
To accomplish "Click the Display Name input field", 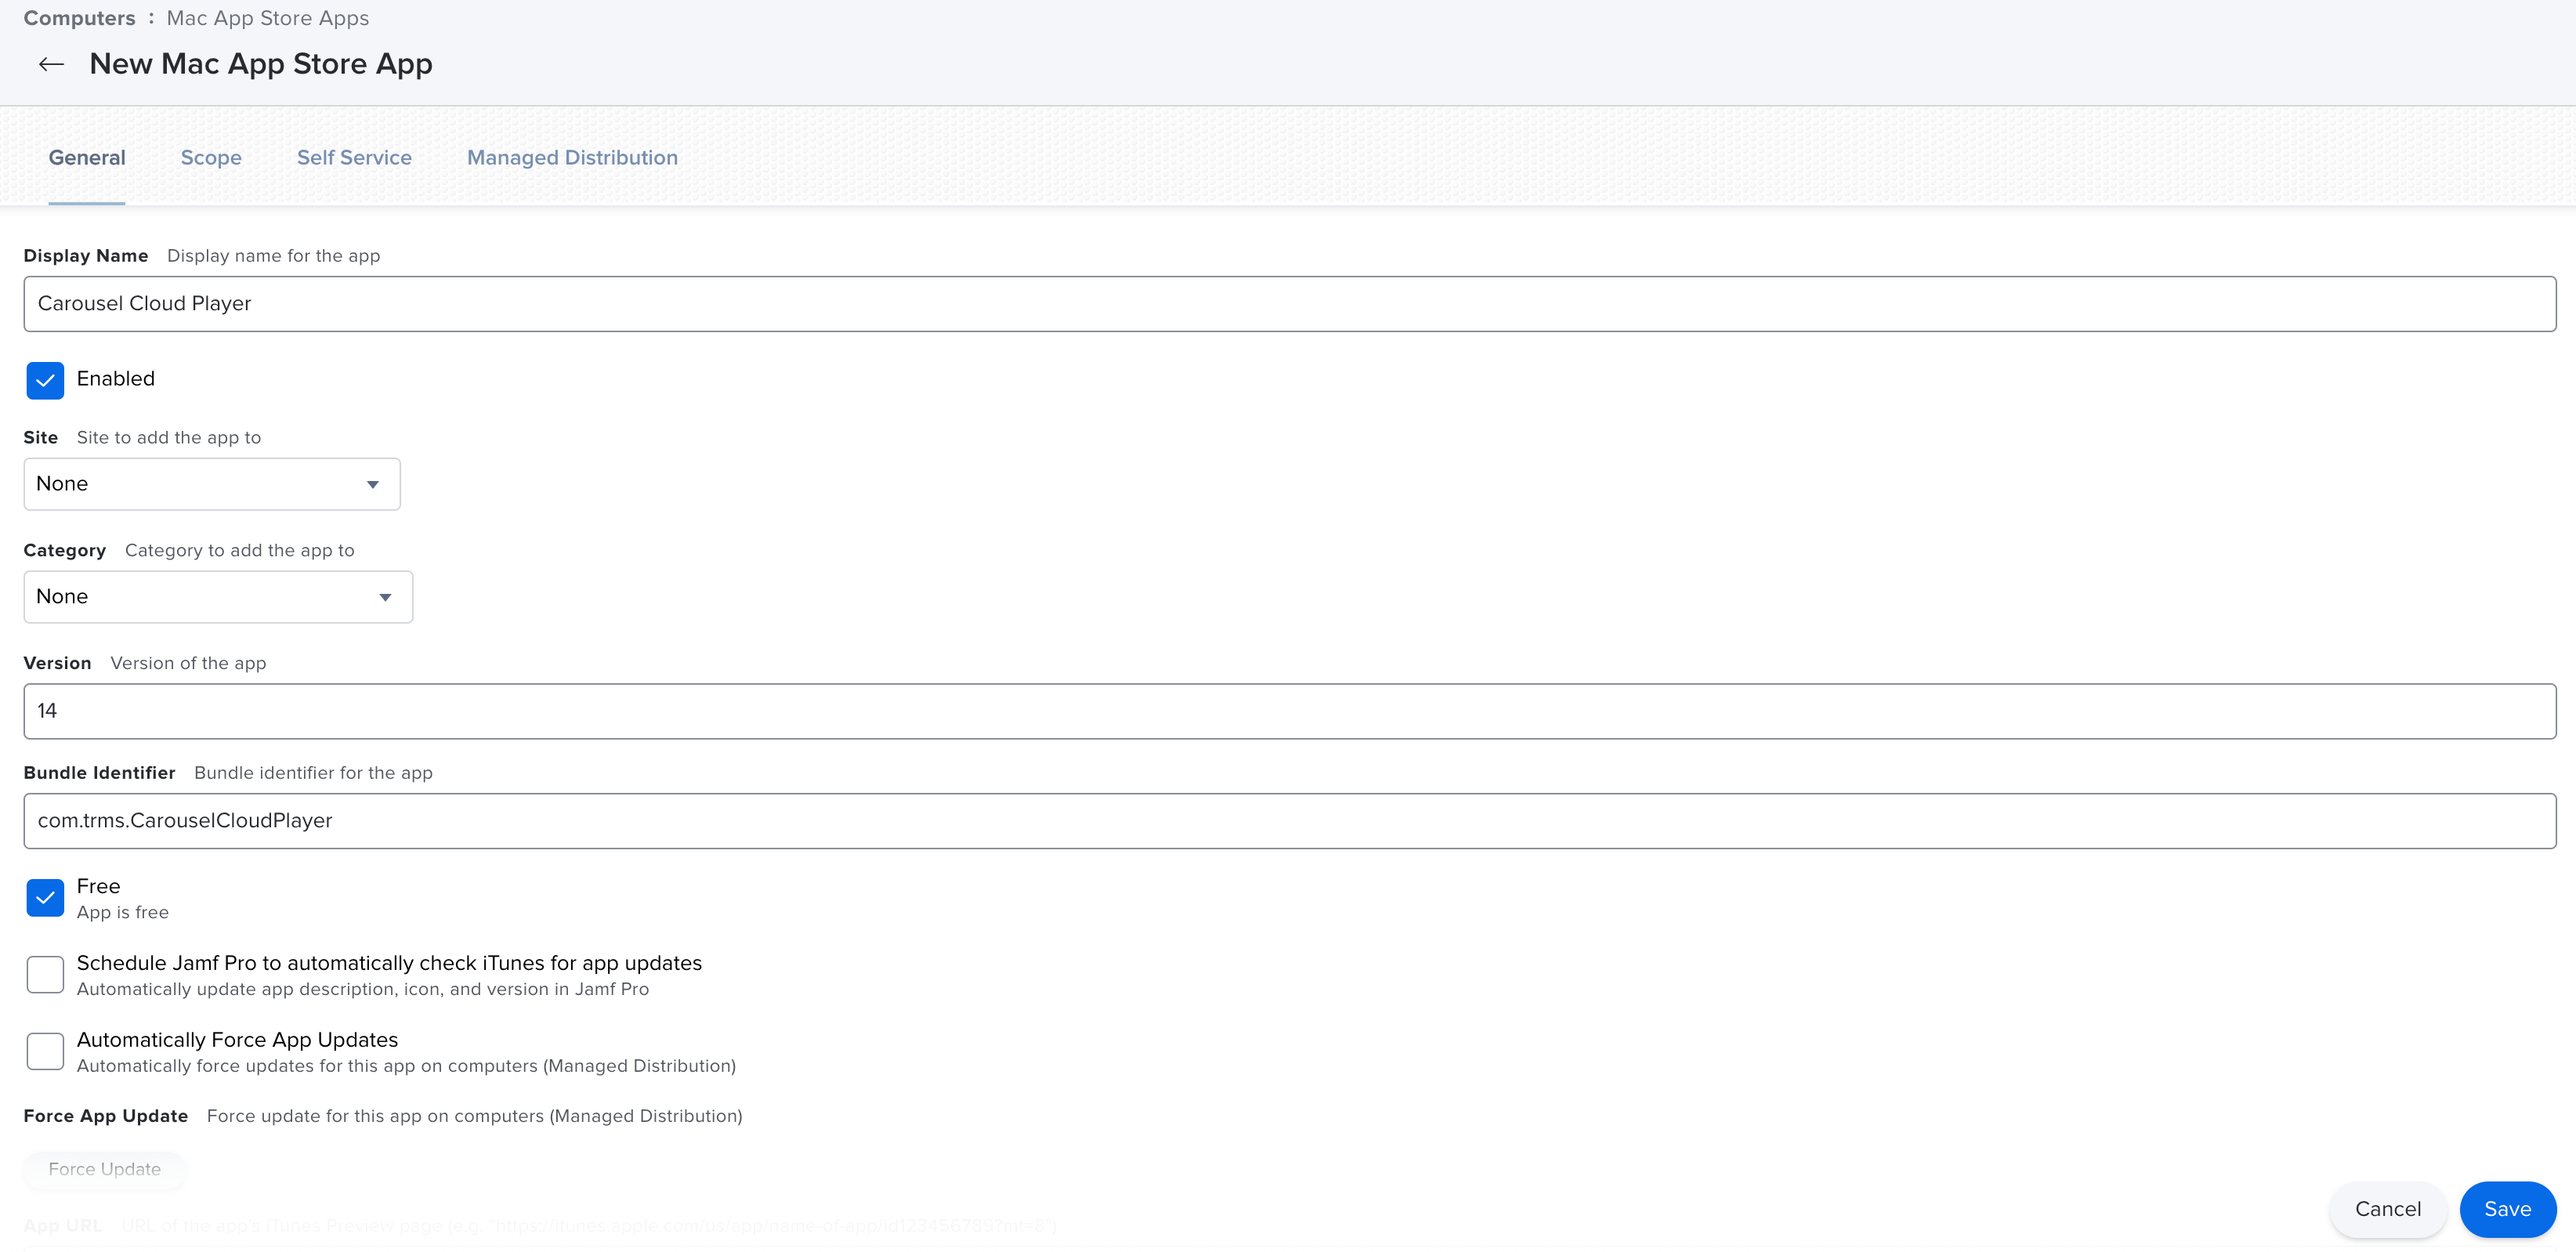I will click(1289, 303).
